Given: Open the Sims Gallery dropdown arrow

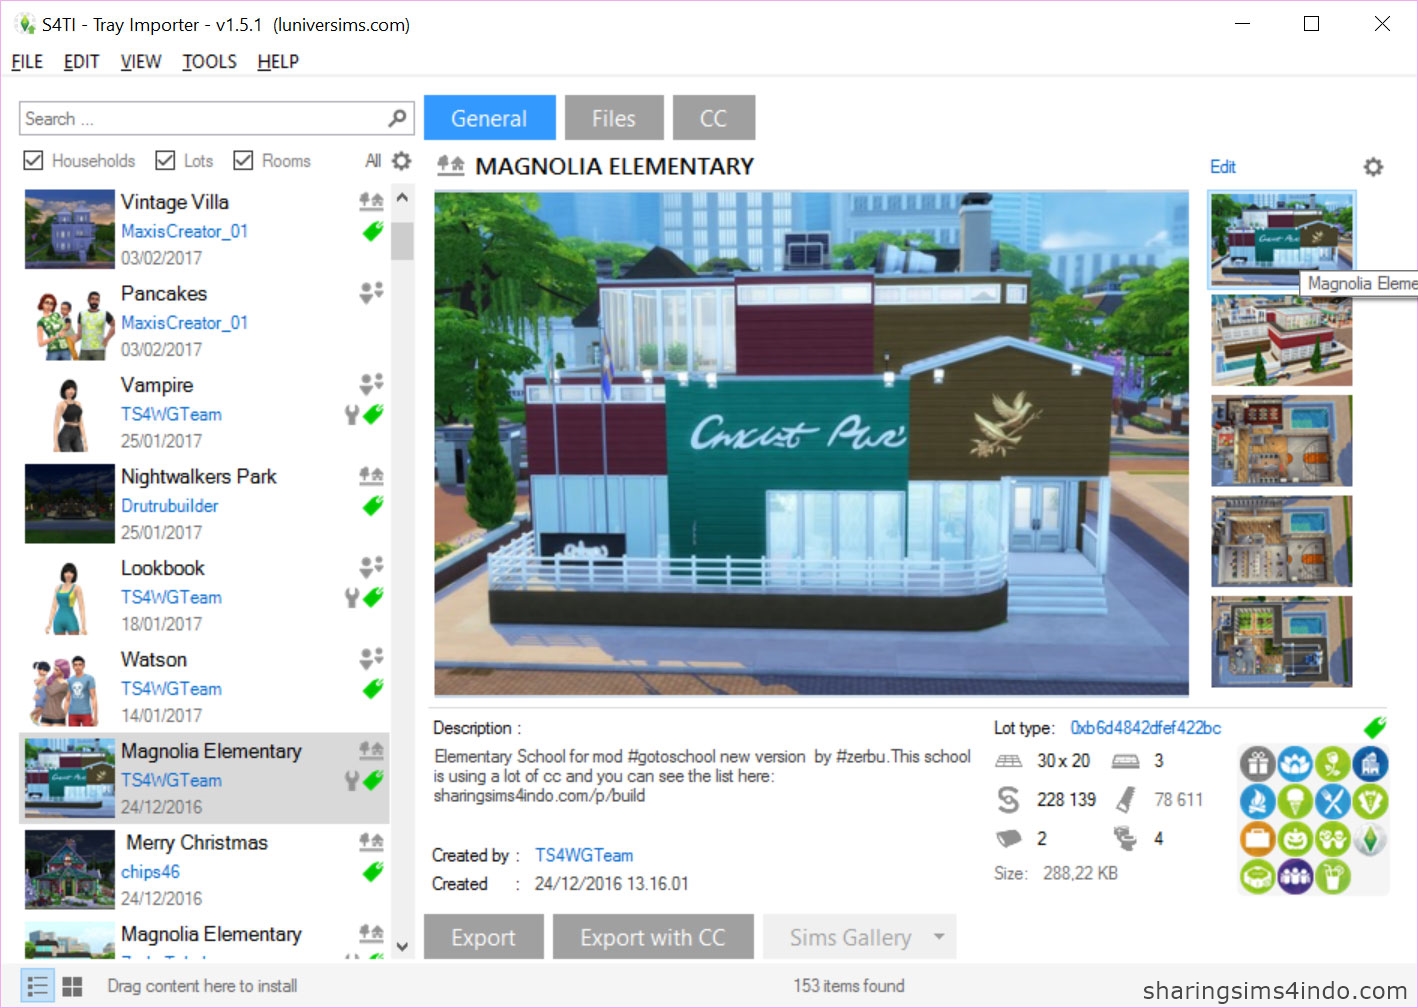Looking at the screenshot, I should point(939,937).
